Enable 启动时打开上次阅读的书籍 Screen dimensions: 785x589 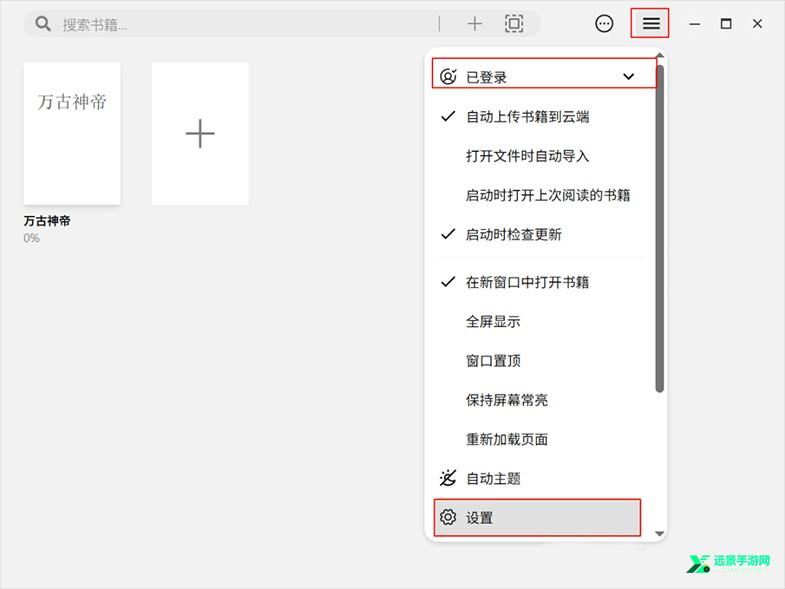538,195
